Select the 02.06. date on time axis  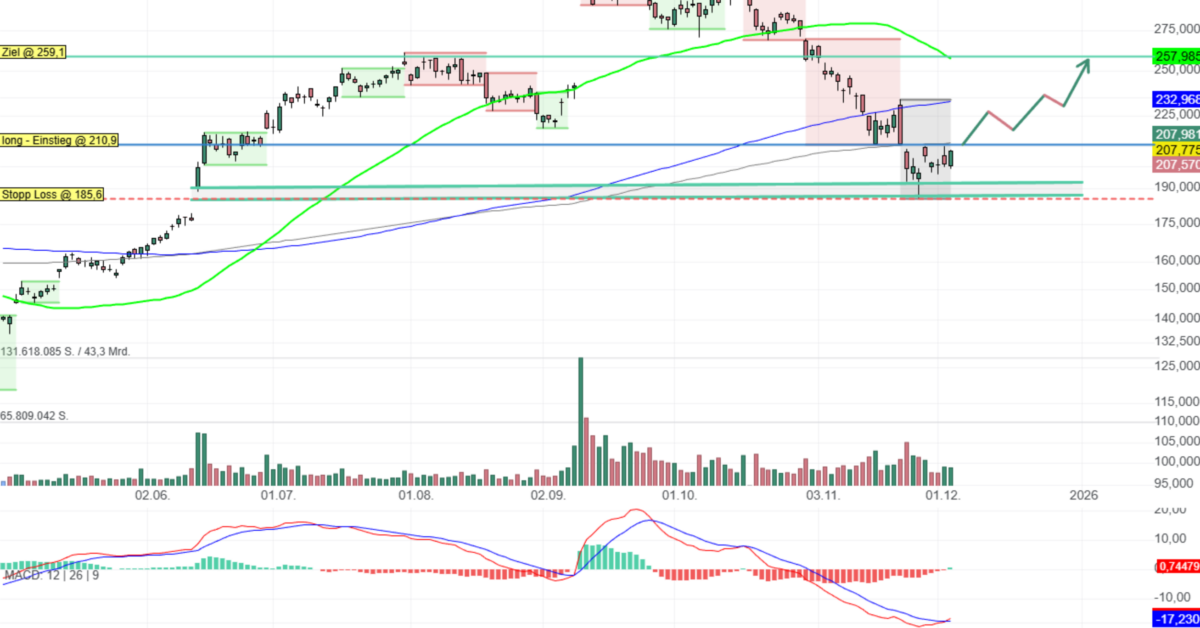[x=152, y=495]
